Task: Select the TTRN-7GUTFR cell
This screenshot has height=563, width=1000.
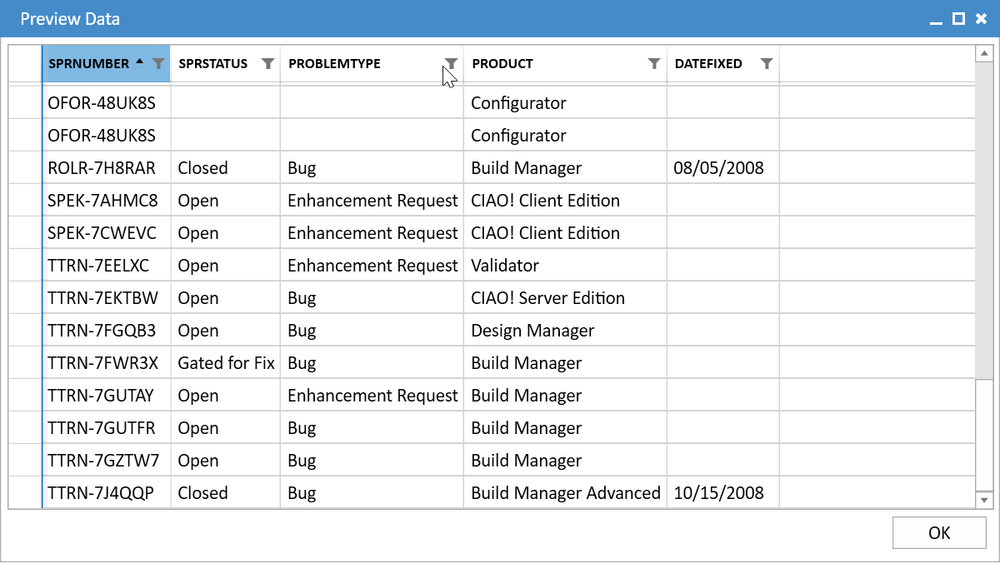Action: [107, 428]
